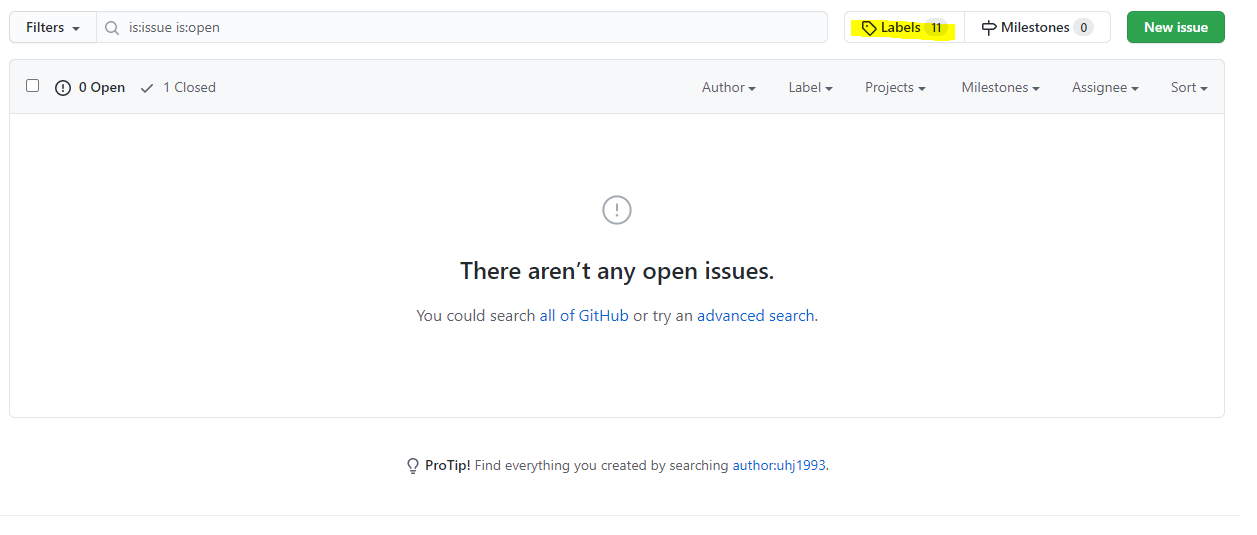Click the closed checkmark icon
The height and width of the screenshot is (535, 1257).
point(147,88)
